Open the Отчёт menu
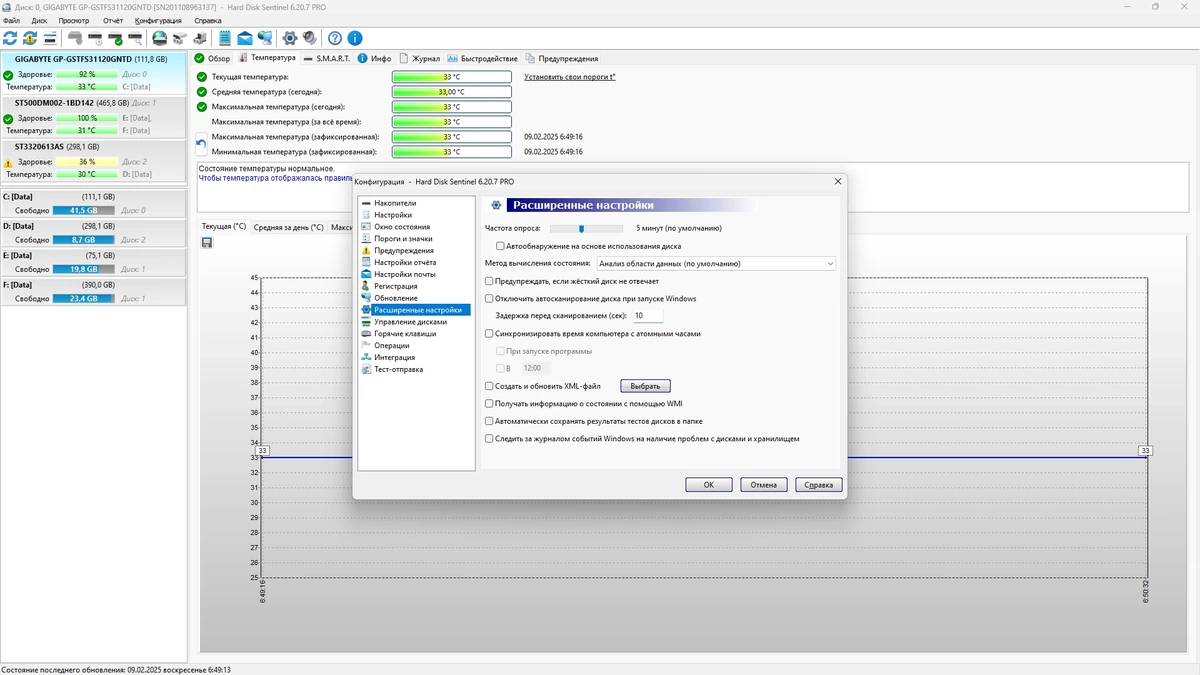 113,20
